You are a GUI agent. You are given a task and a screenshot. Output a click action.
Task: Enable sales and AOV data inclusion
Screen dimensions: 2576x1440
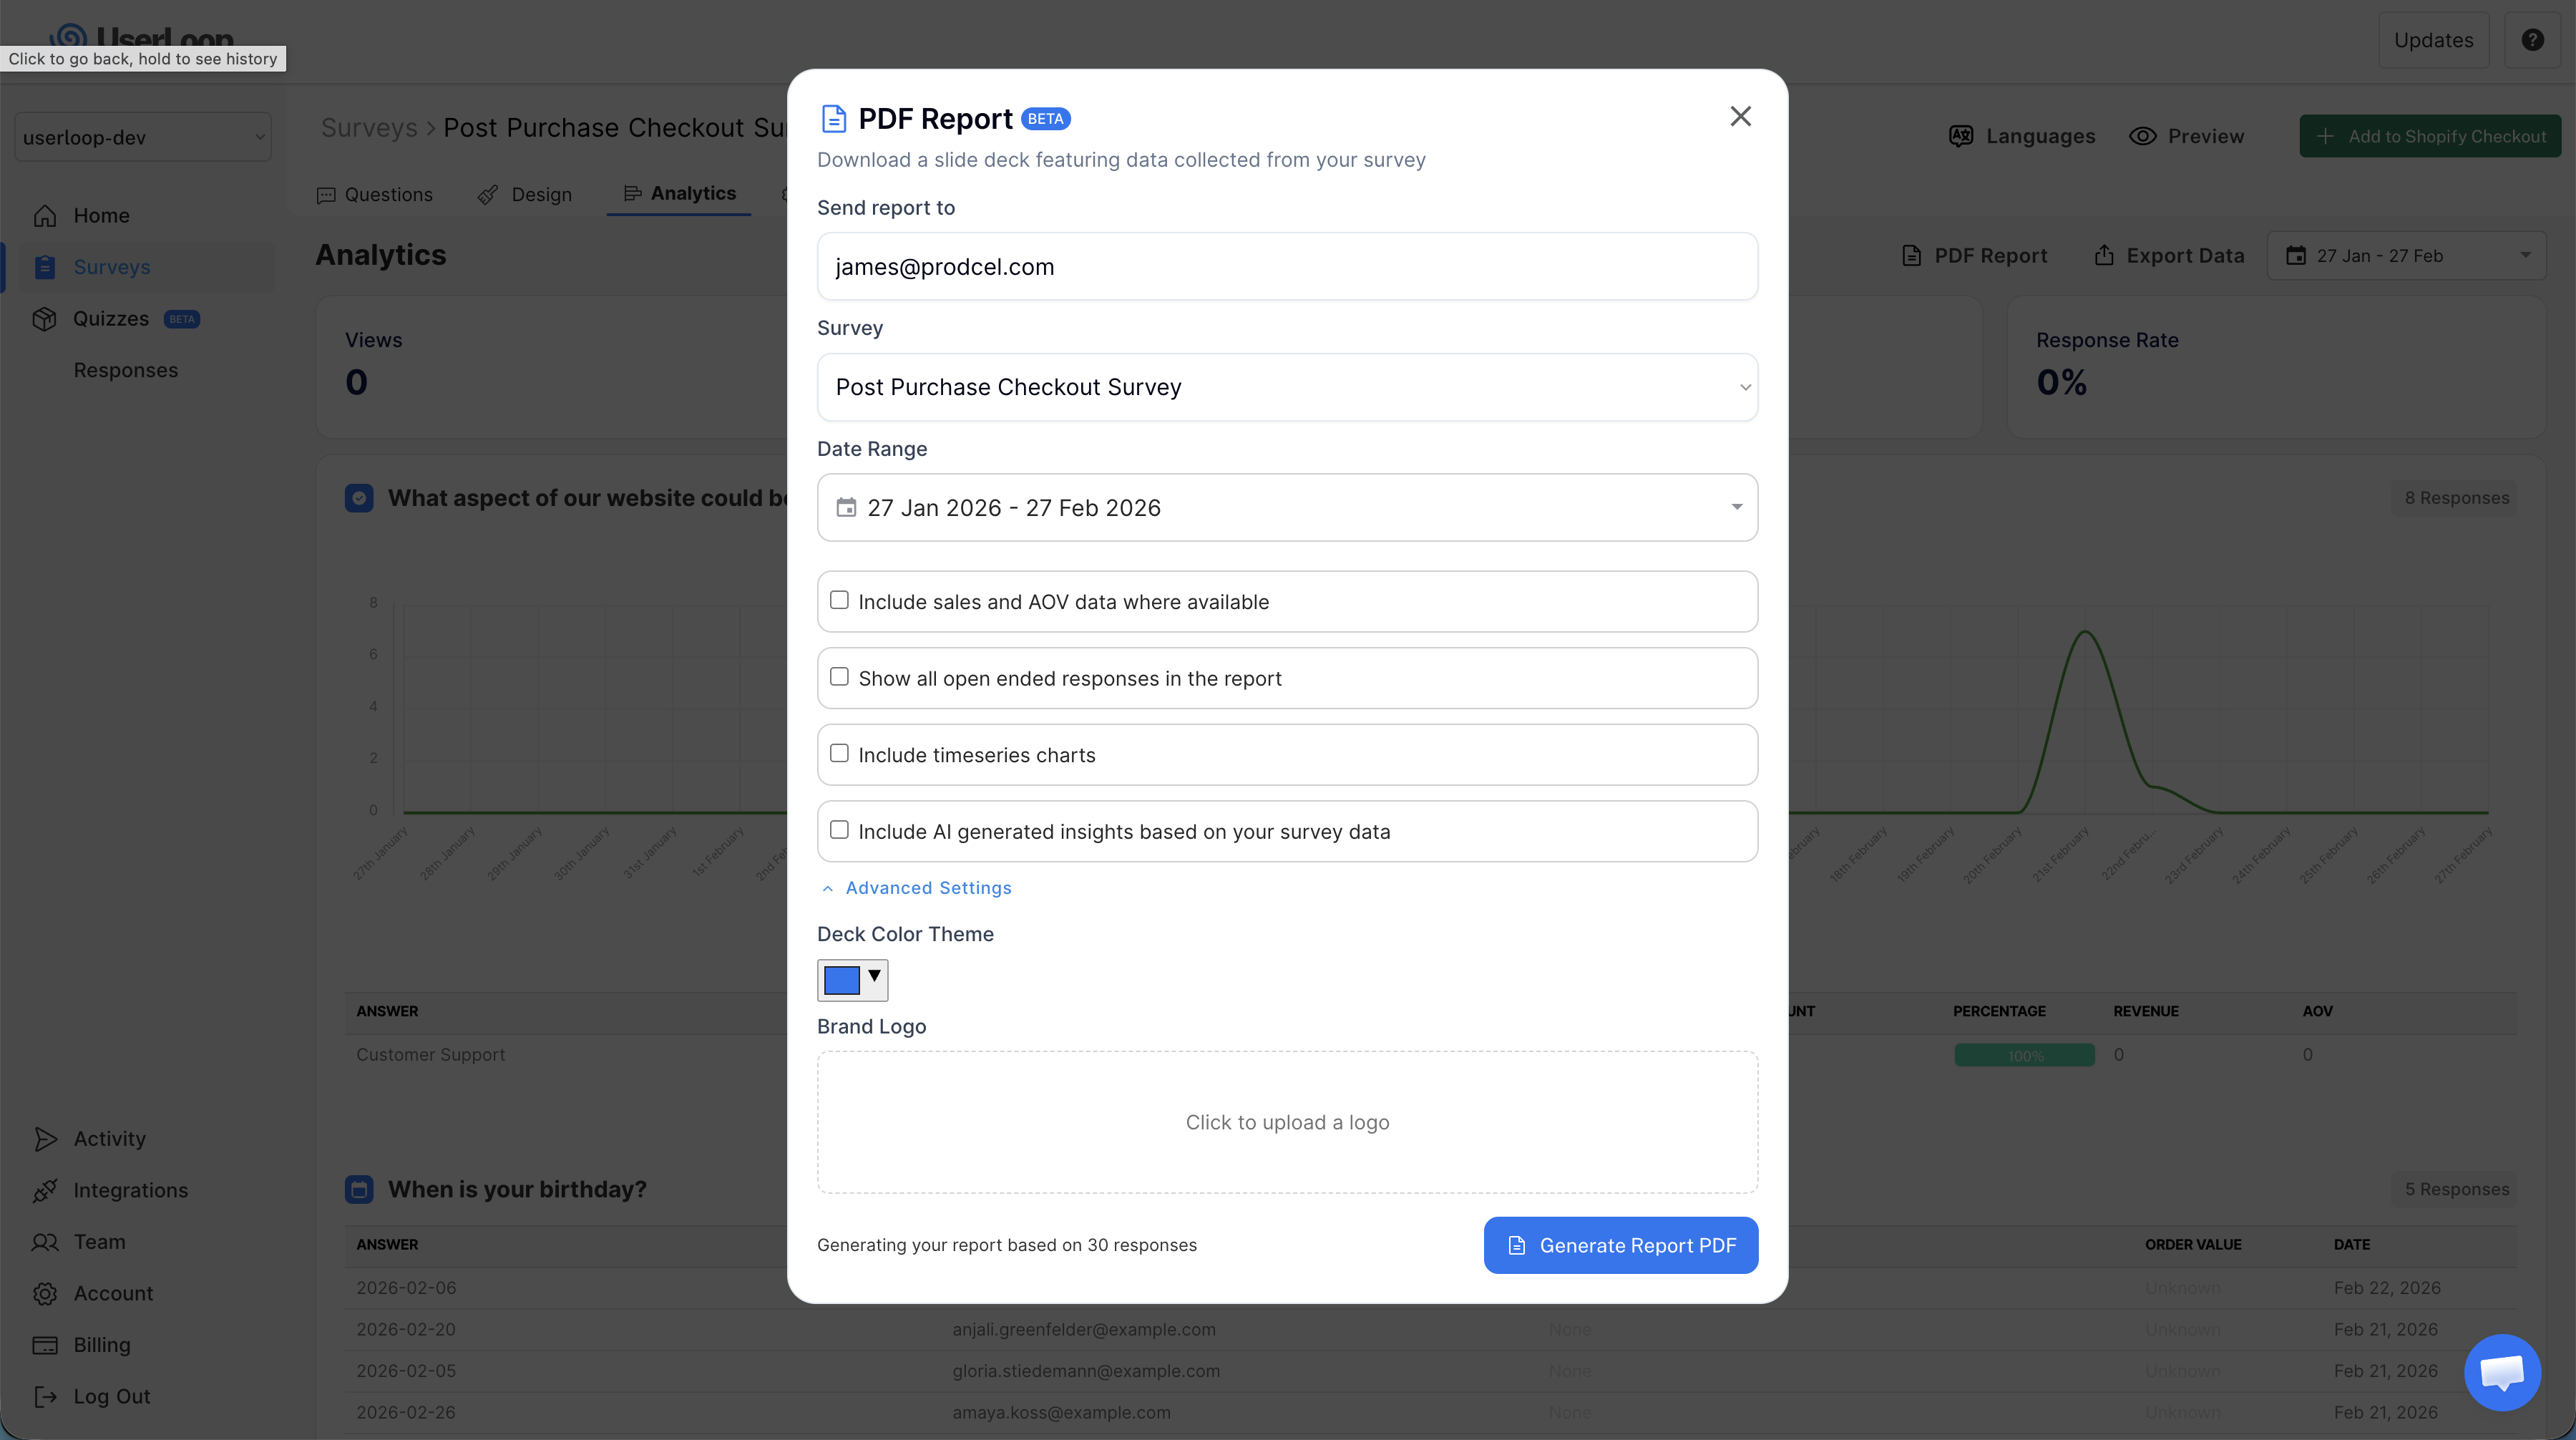(840, 600)
